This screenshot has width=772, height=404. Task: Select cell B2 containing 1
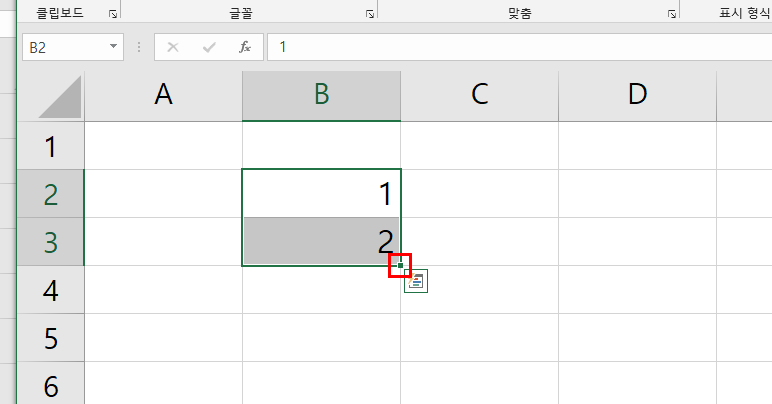coord(320,194)
